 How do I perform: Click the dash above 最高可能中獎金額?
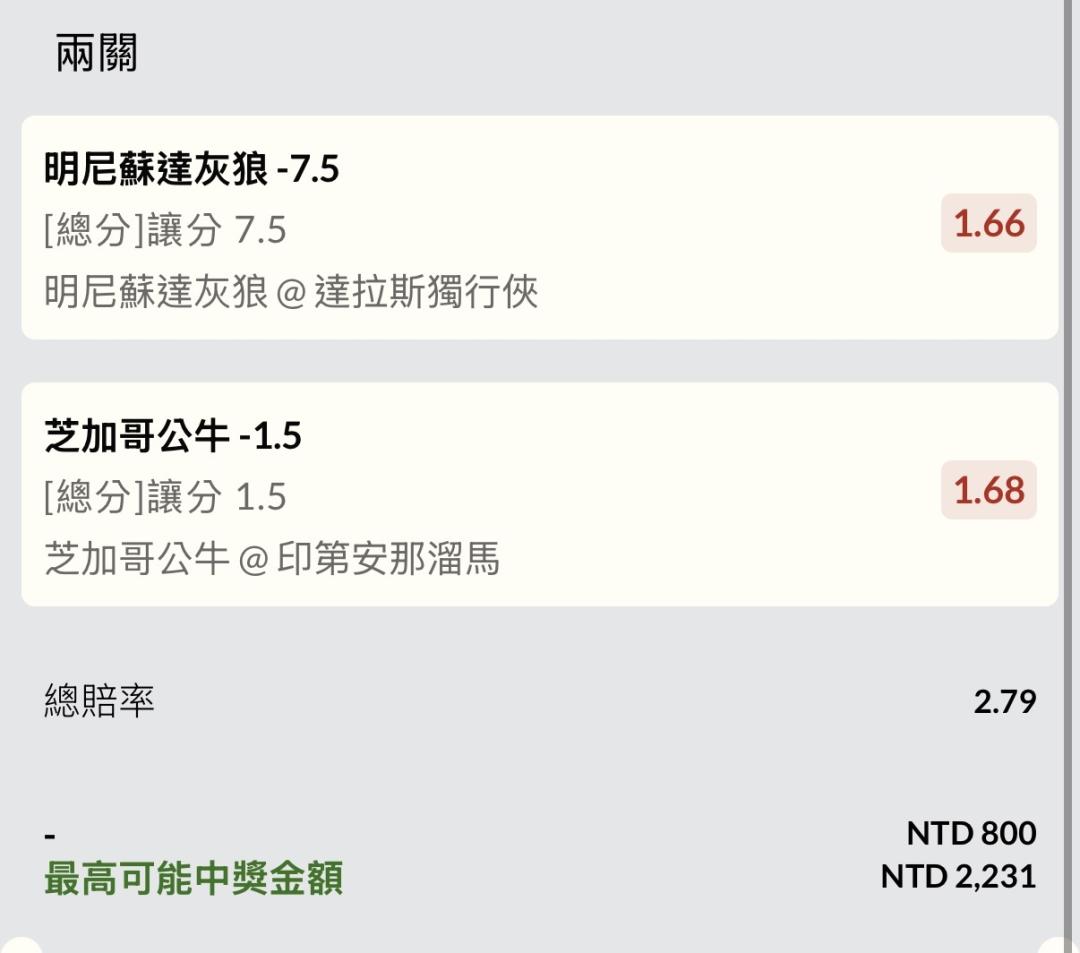[x=50, y=836]
